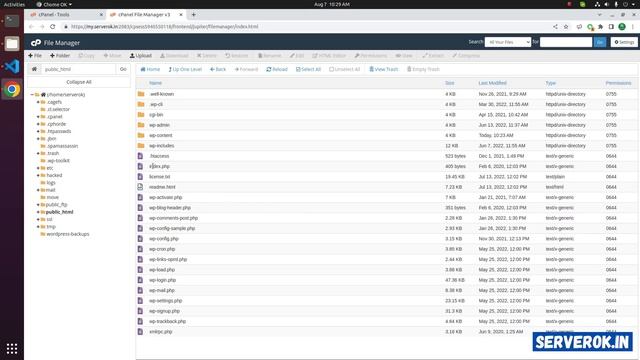Click the license.txt file icon
This screenshot has width=640, height=360.
coord(140,177)
